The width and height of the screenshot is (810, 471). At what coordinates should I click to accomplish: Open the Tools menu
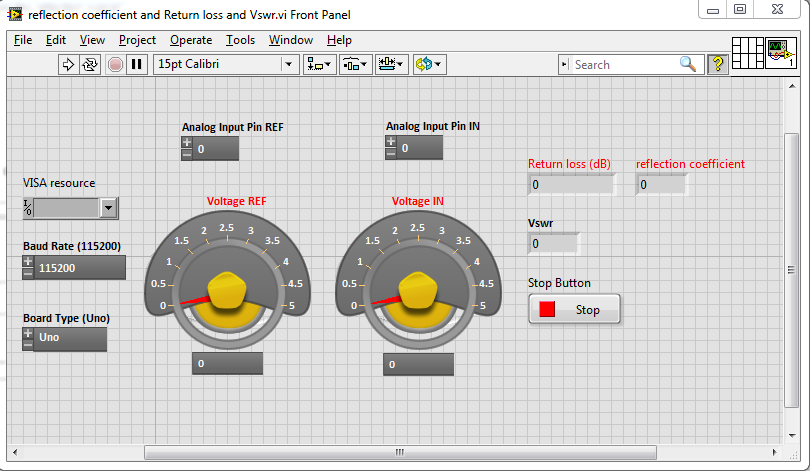240,40
